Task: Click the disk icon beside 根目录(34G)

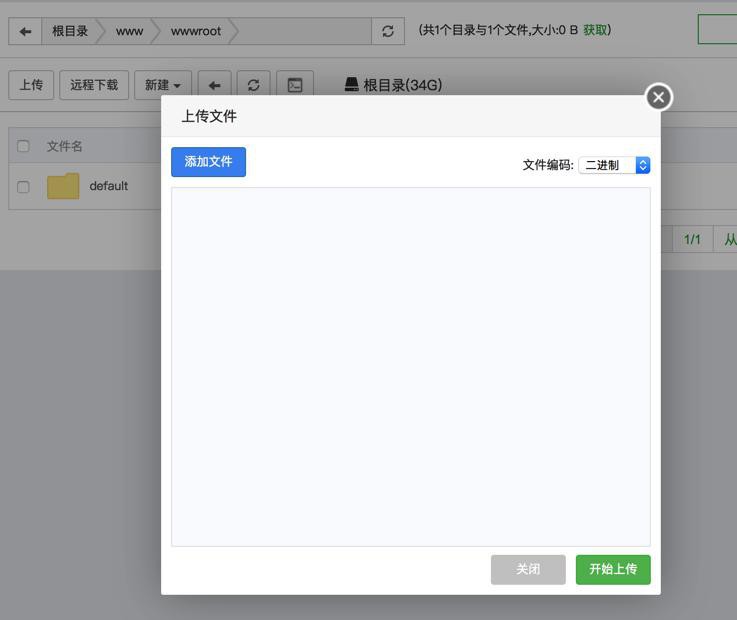Action: pyautogui.click(x=352, y=85)
